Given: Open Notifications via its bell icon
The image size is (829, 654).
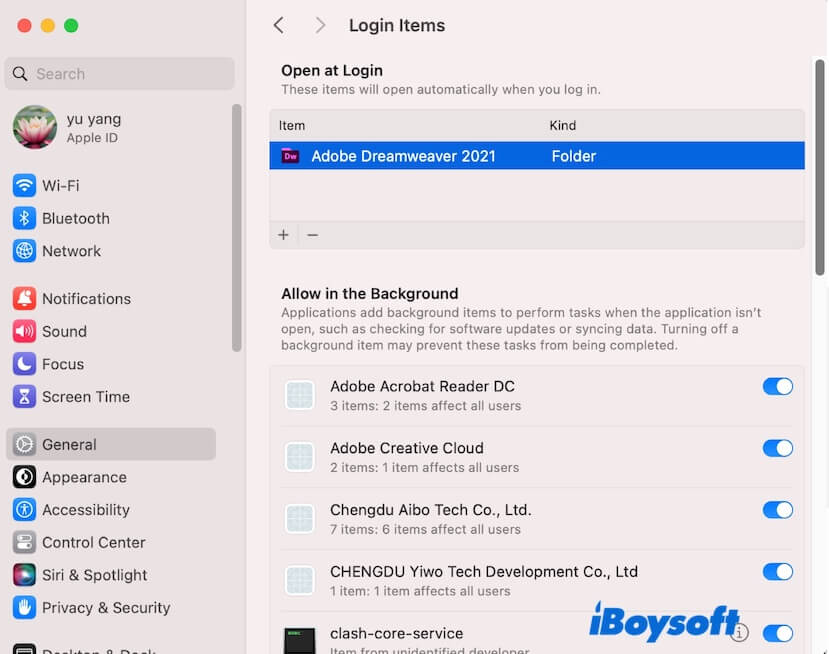Looking at the screenshot, I should [x=24, y=299].
